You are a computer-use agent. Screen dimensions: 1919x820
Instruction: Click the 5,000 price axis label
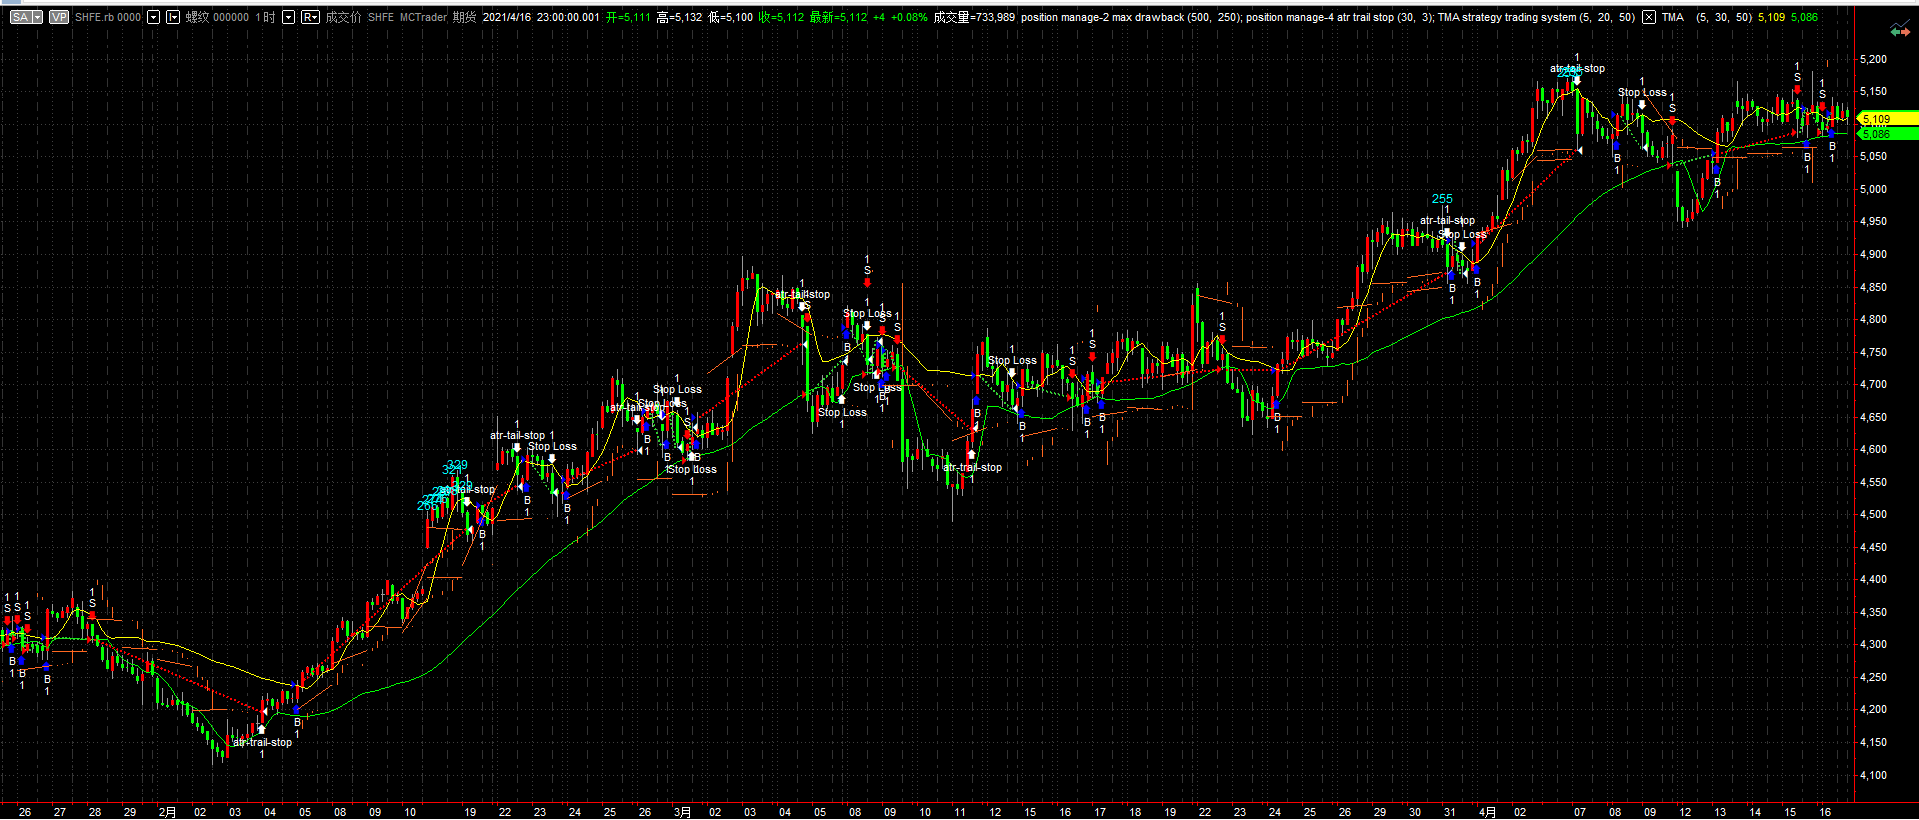pyautogui.click(x=1873, y=189)
